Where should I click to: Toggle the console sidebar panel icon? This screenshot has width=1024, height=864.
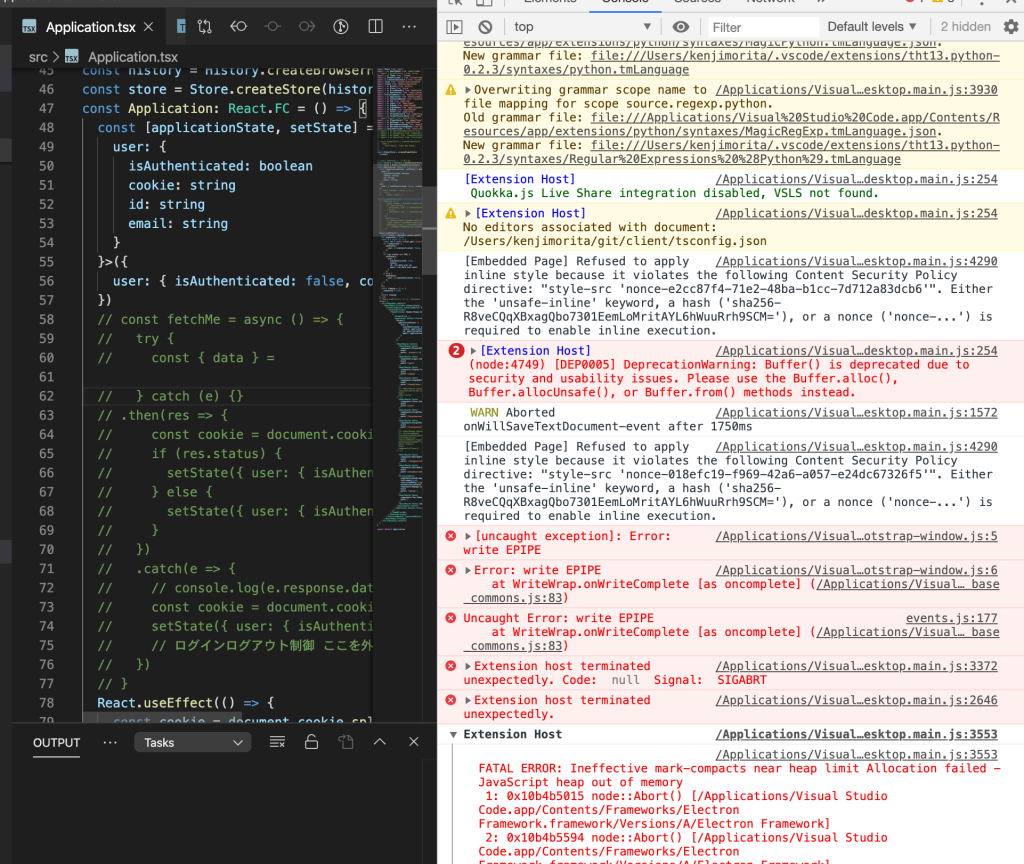pyautogui.click(x=454, y=27)
